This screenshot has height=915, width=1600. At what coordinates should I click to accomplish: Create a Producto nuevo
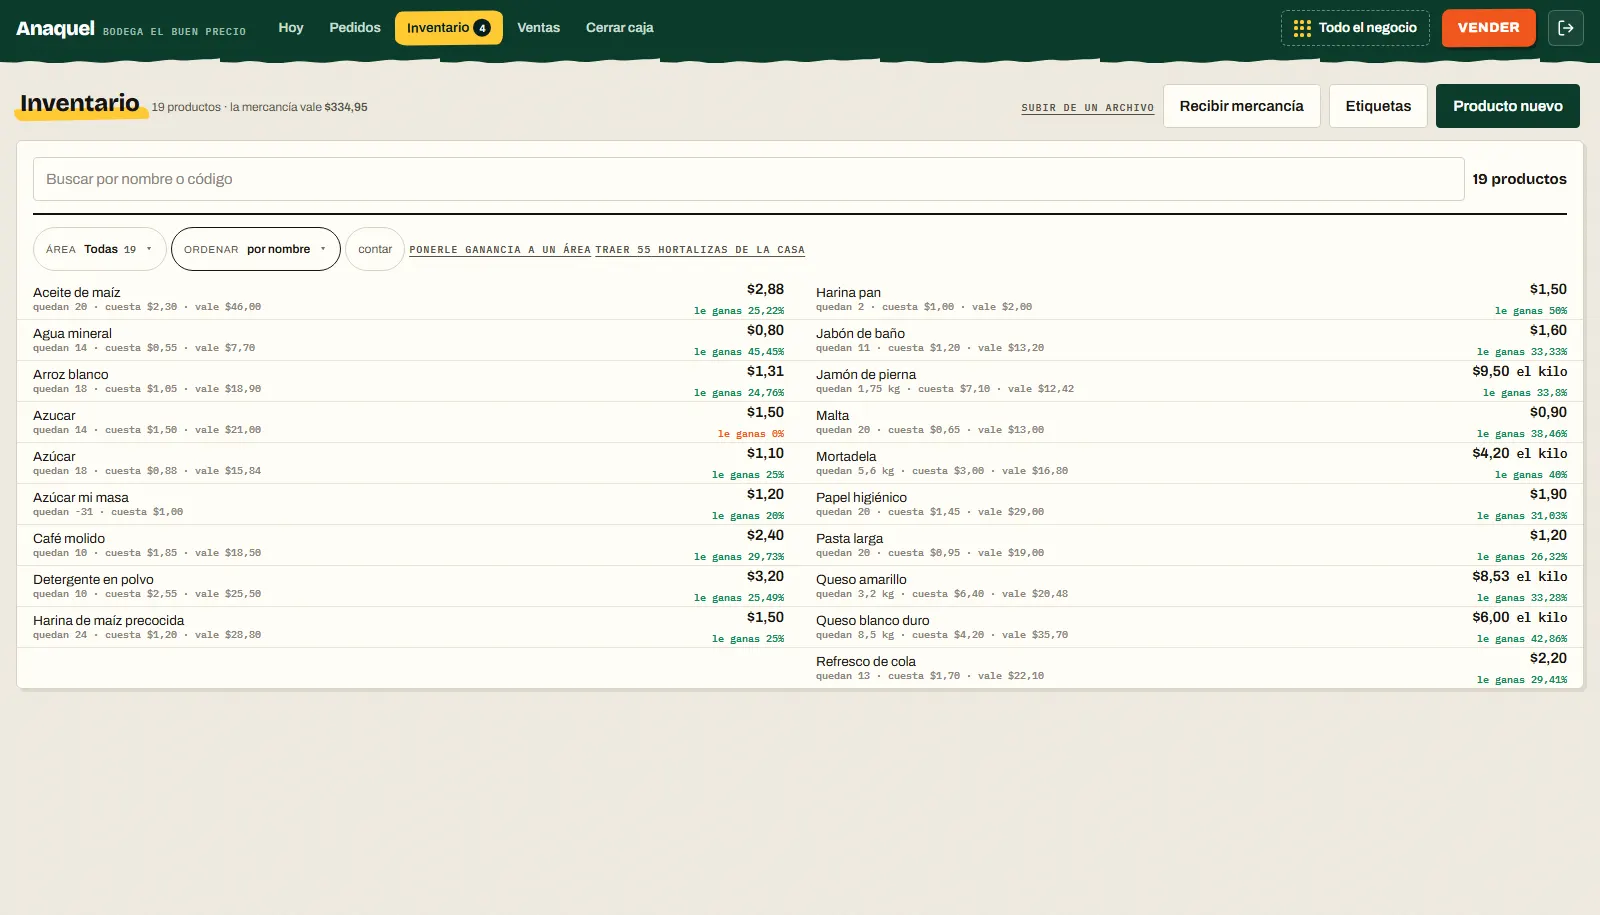pos(1507,106)
